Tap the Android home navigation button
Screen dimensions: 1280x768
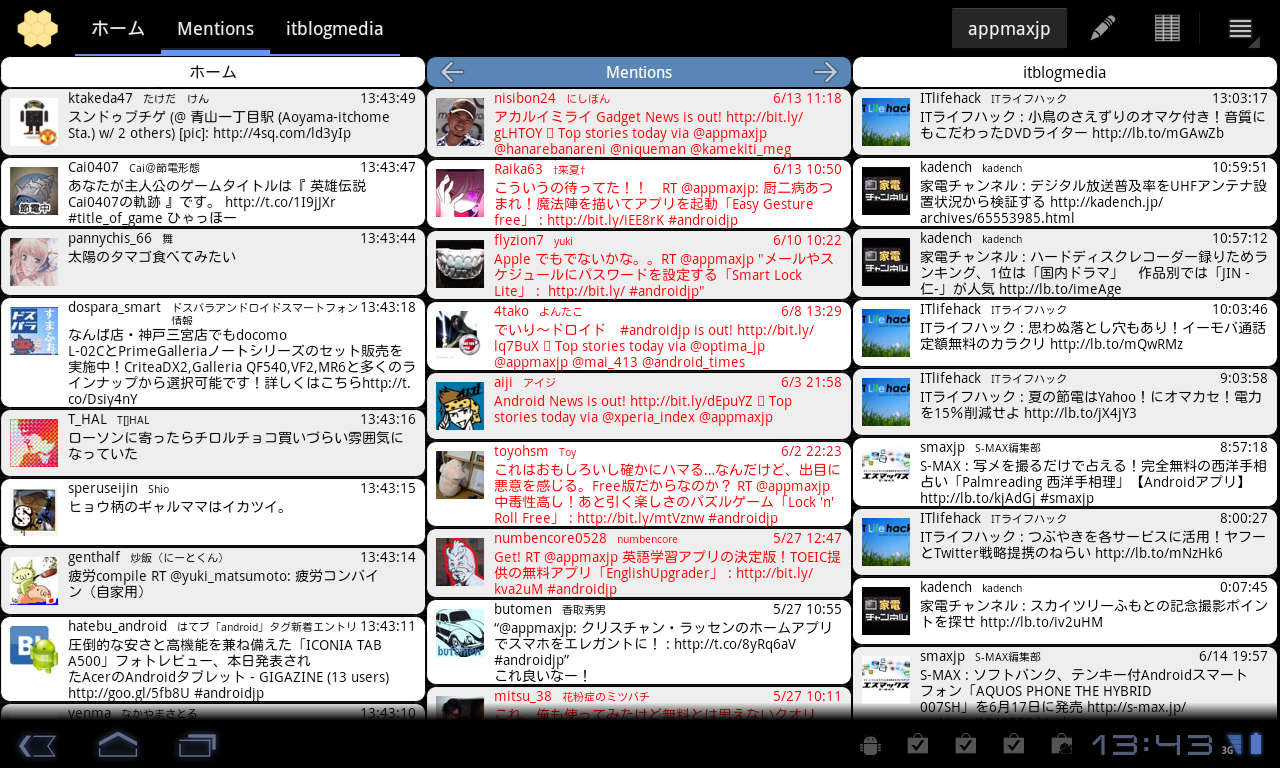(x=118, y=745)
